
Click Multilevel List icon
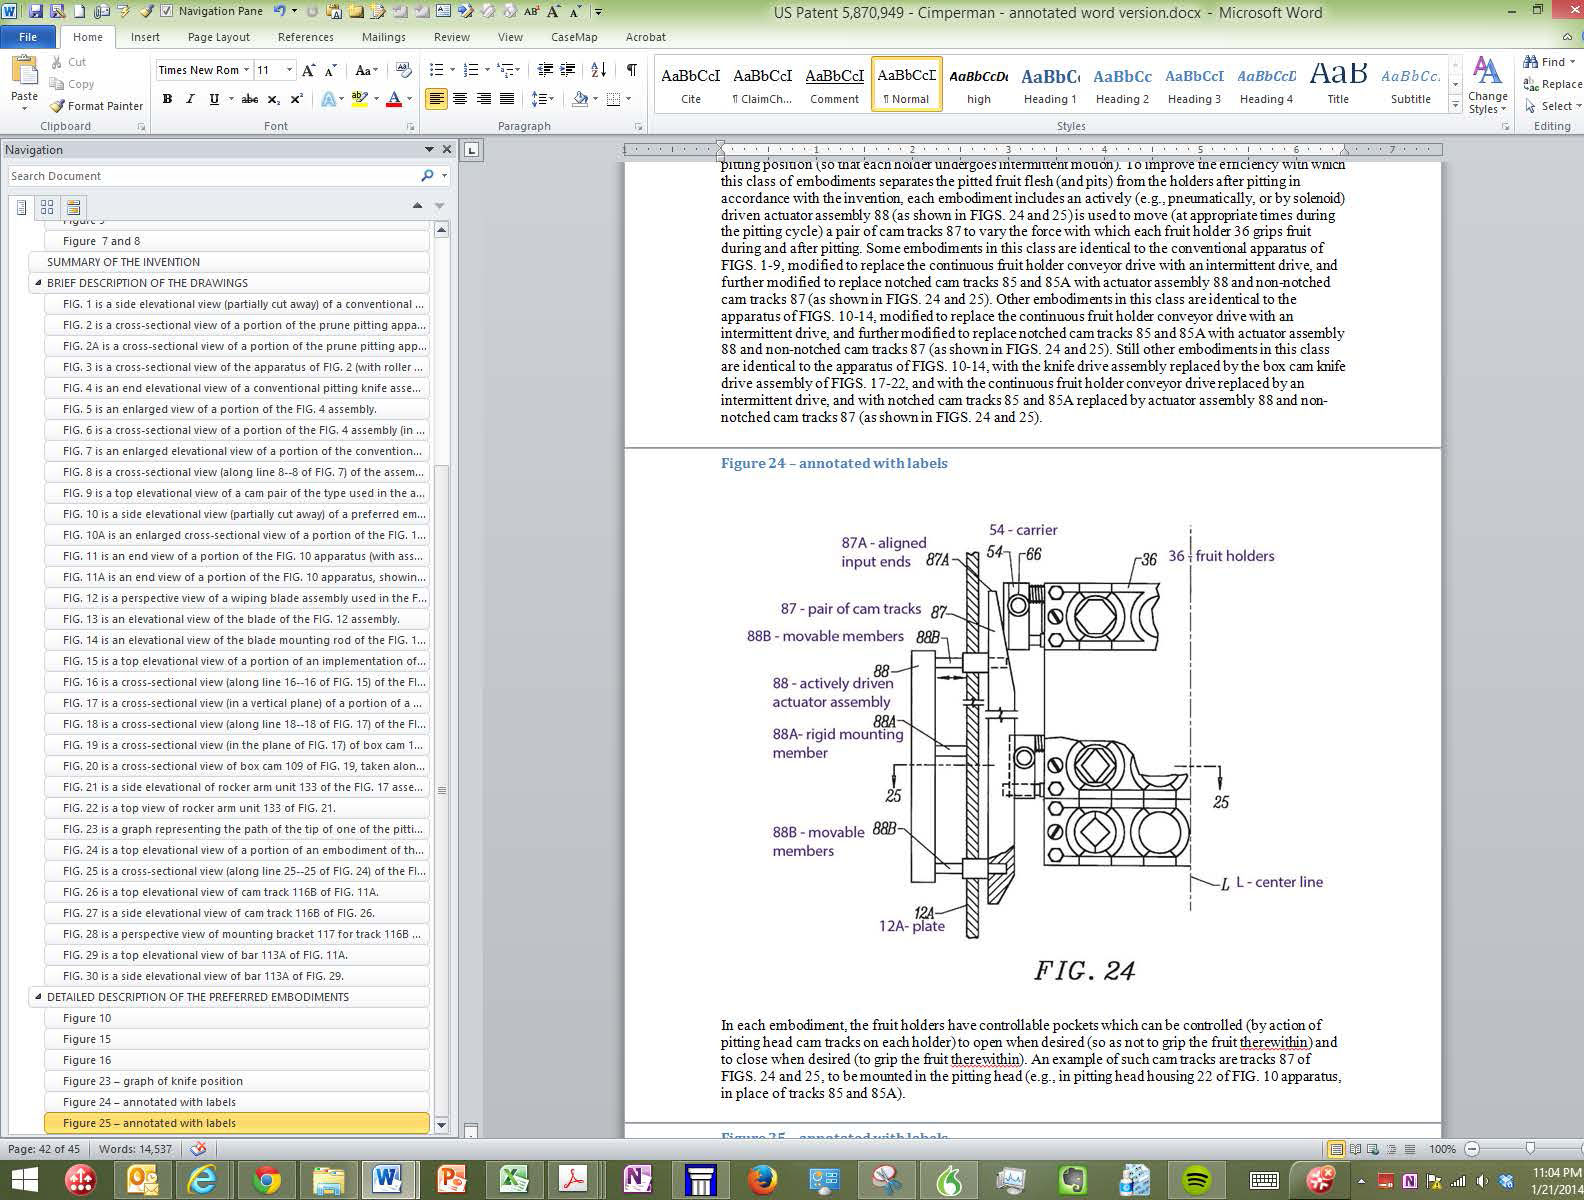(x=507, y=70)
